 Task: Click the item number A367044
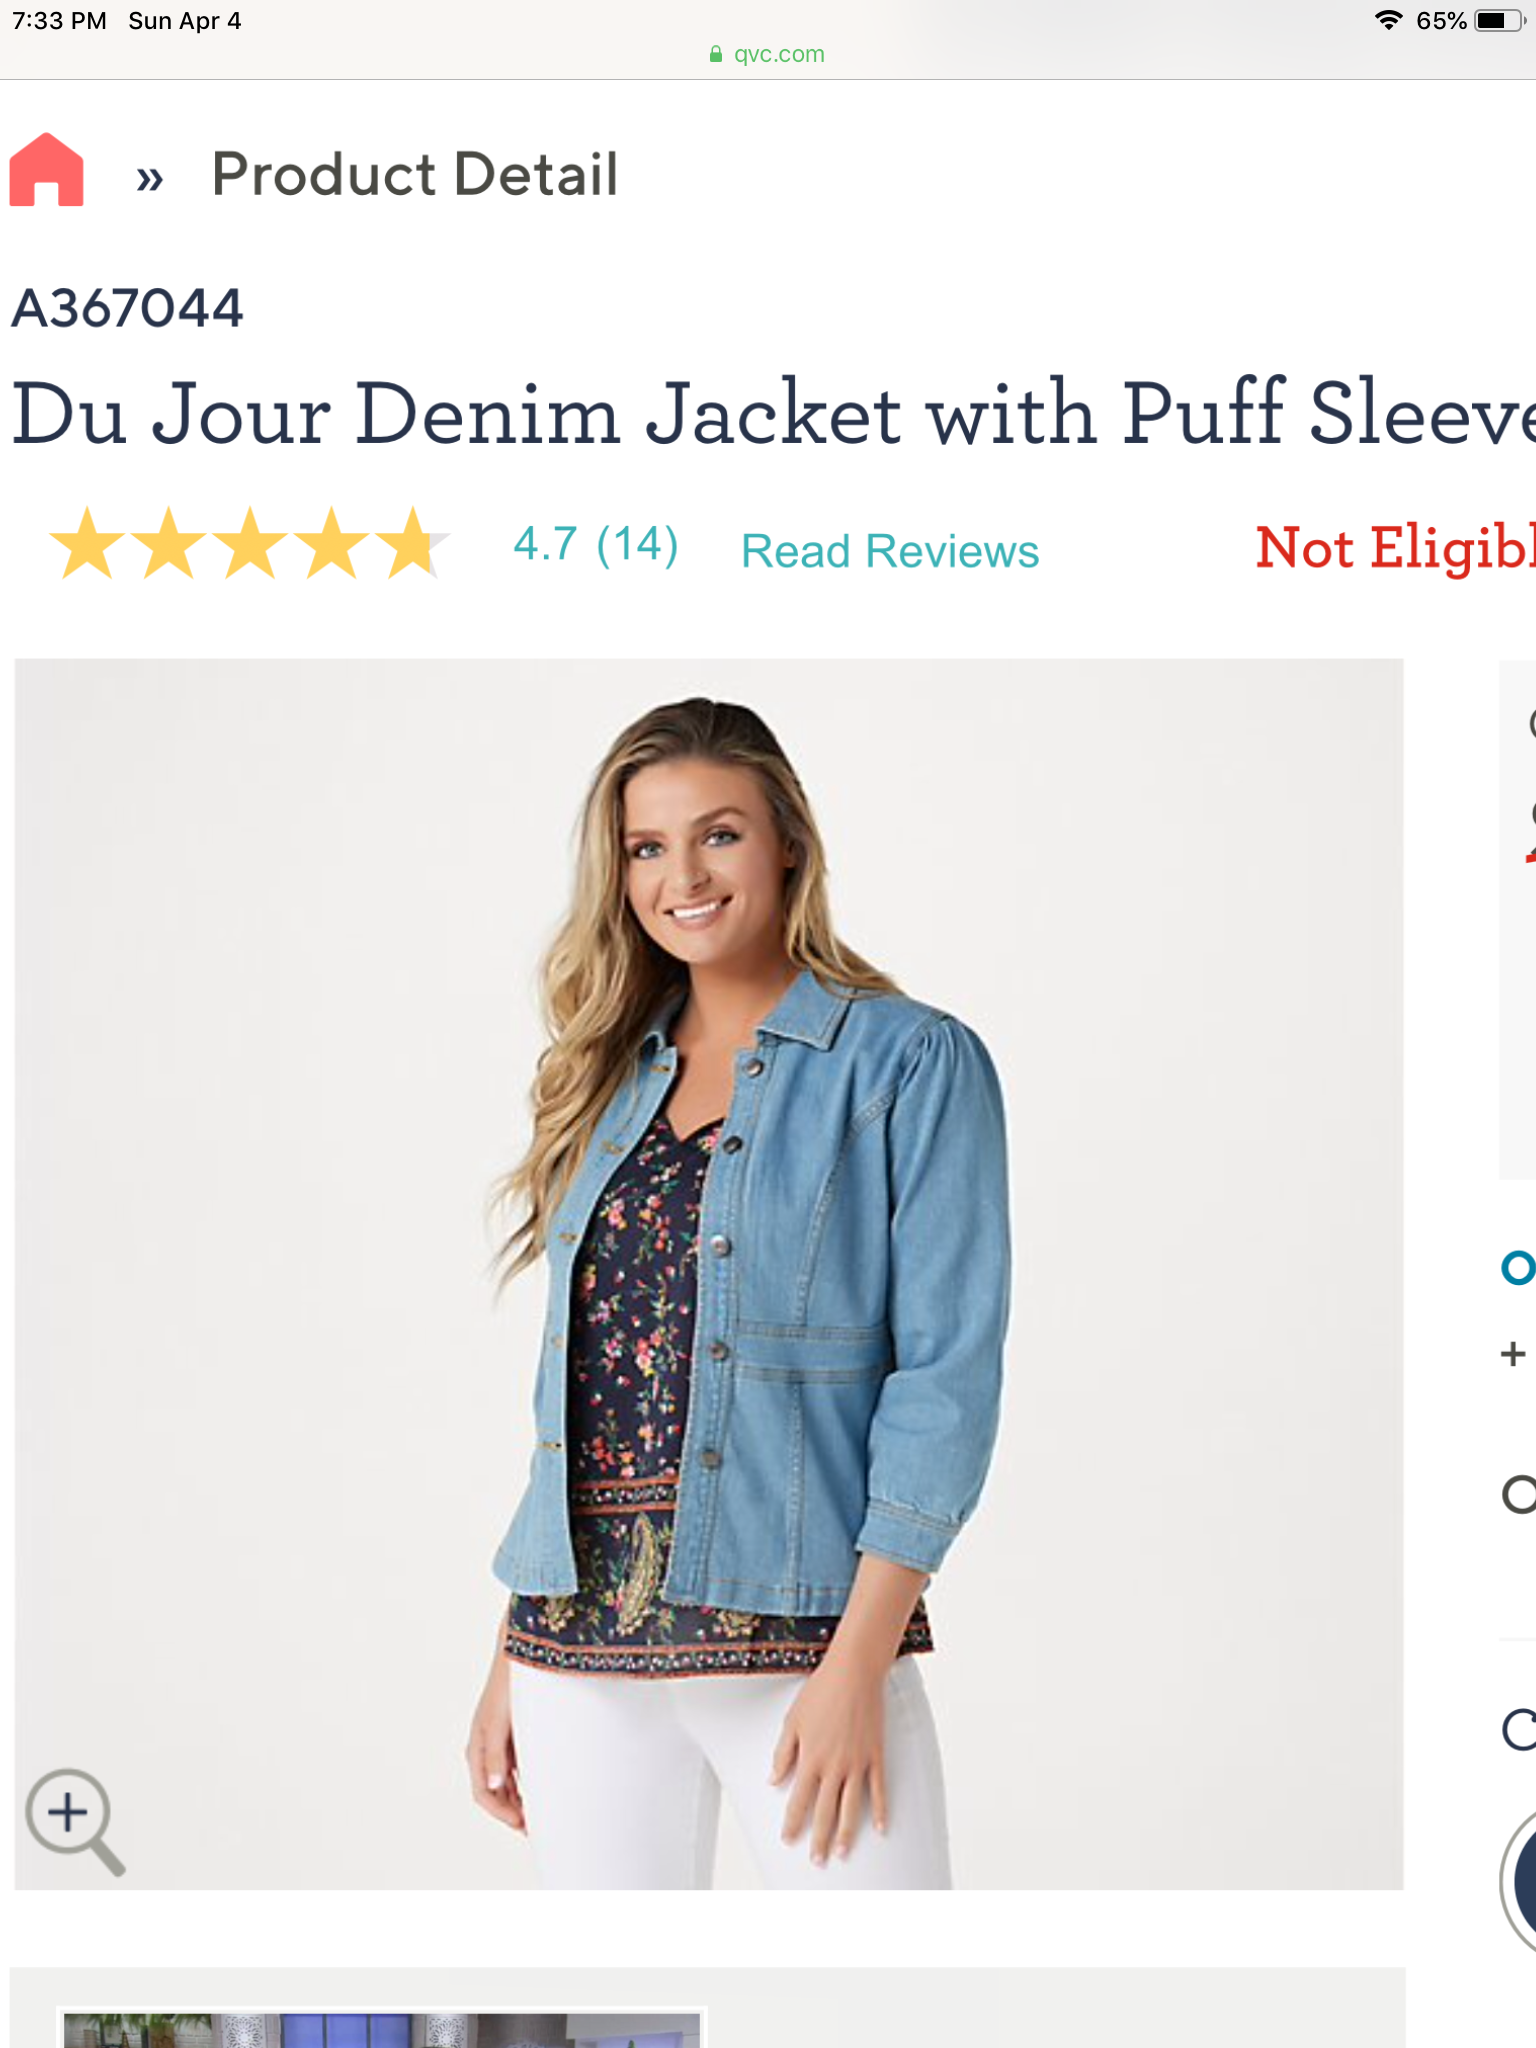coord(127,308)
